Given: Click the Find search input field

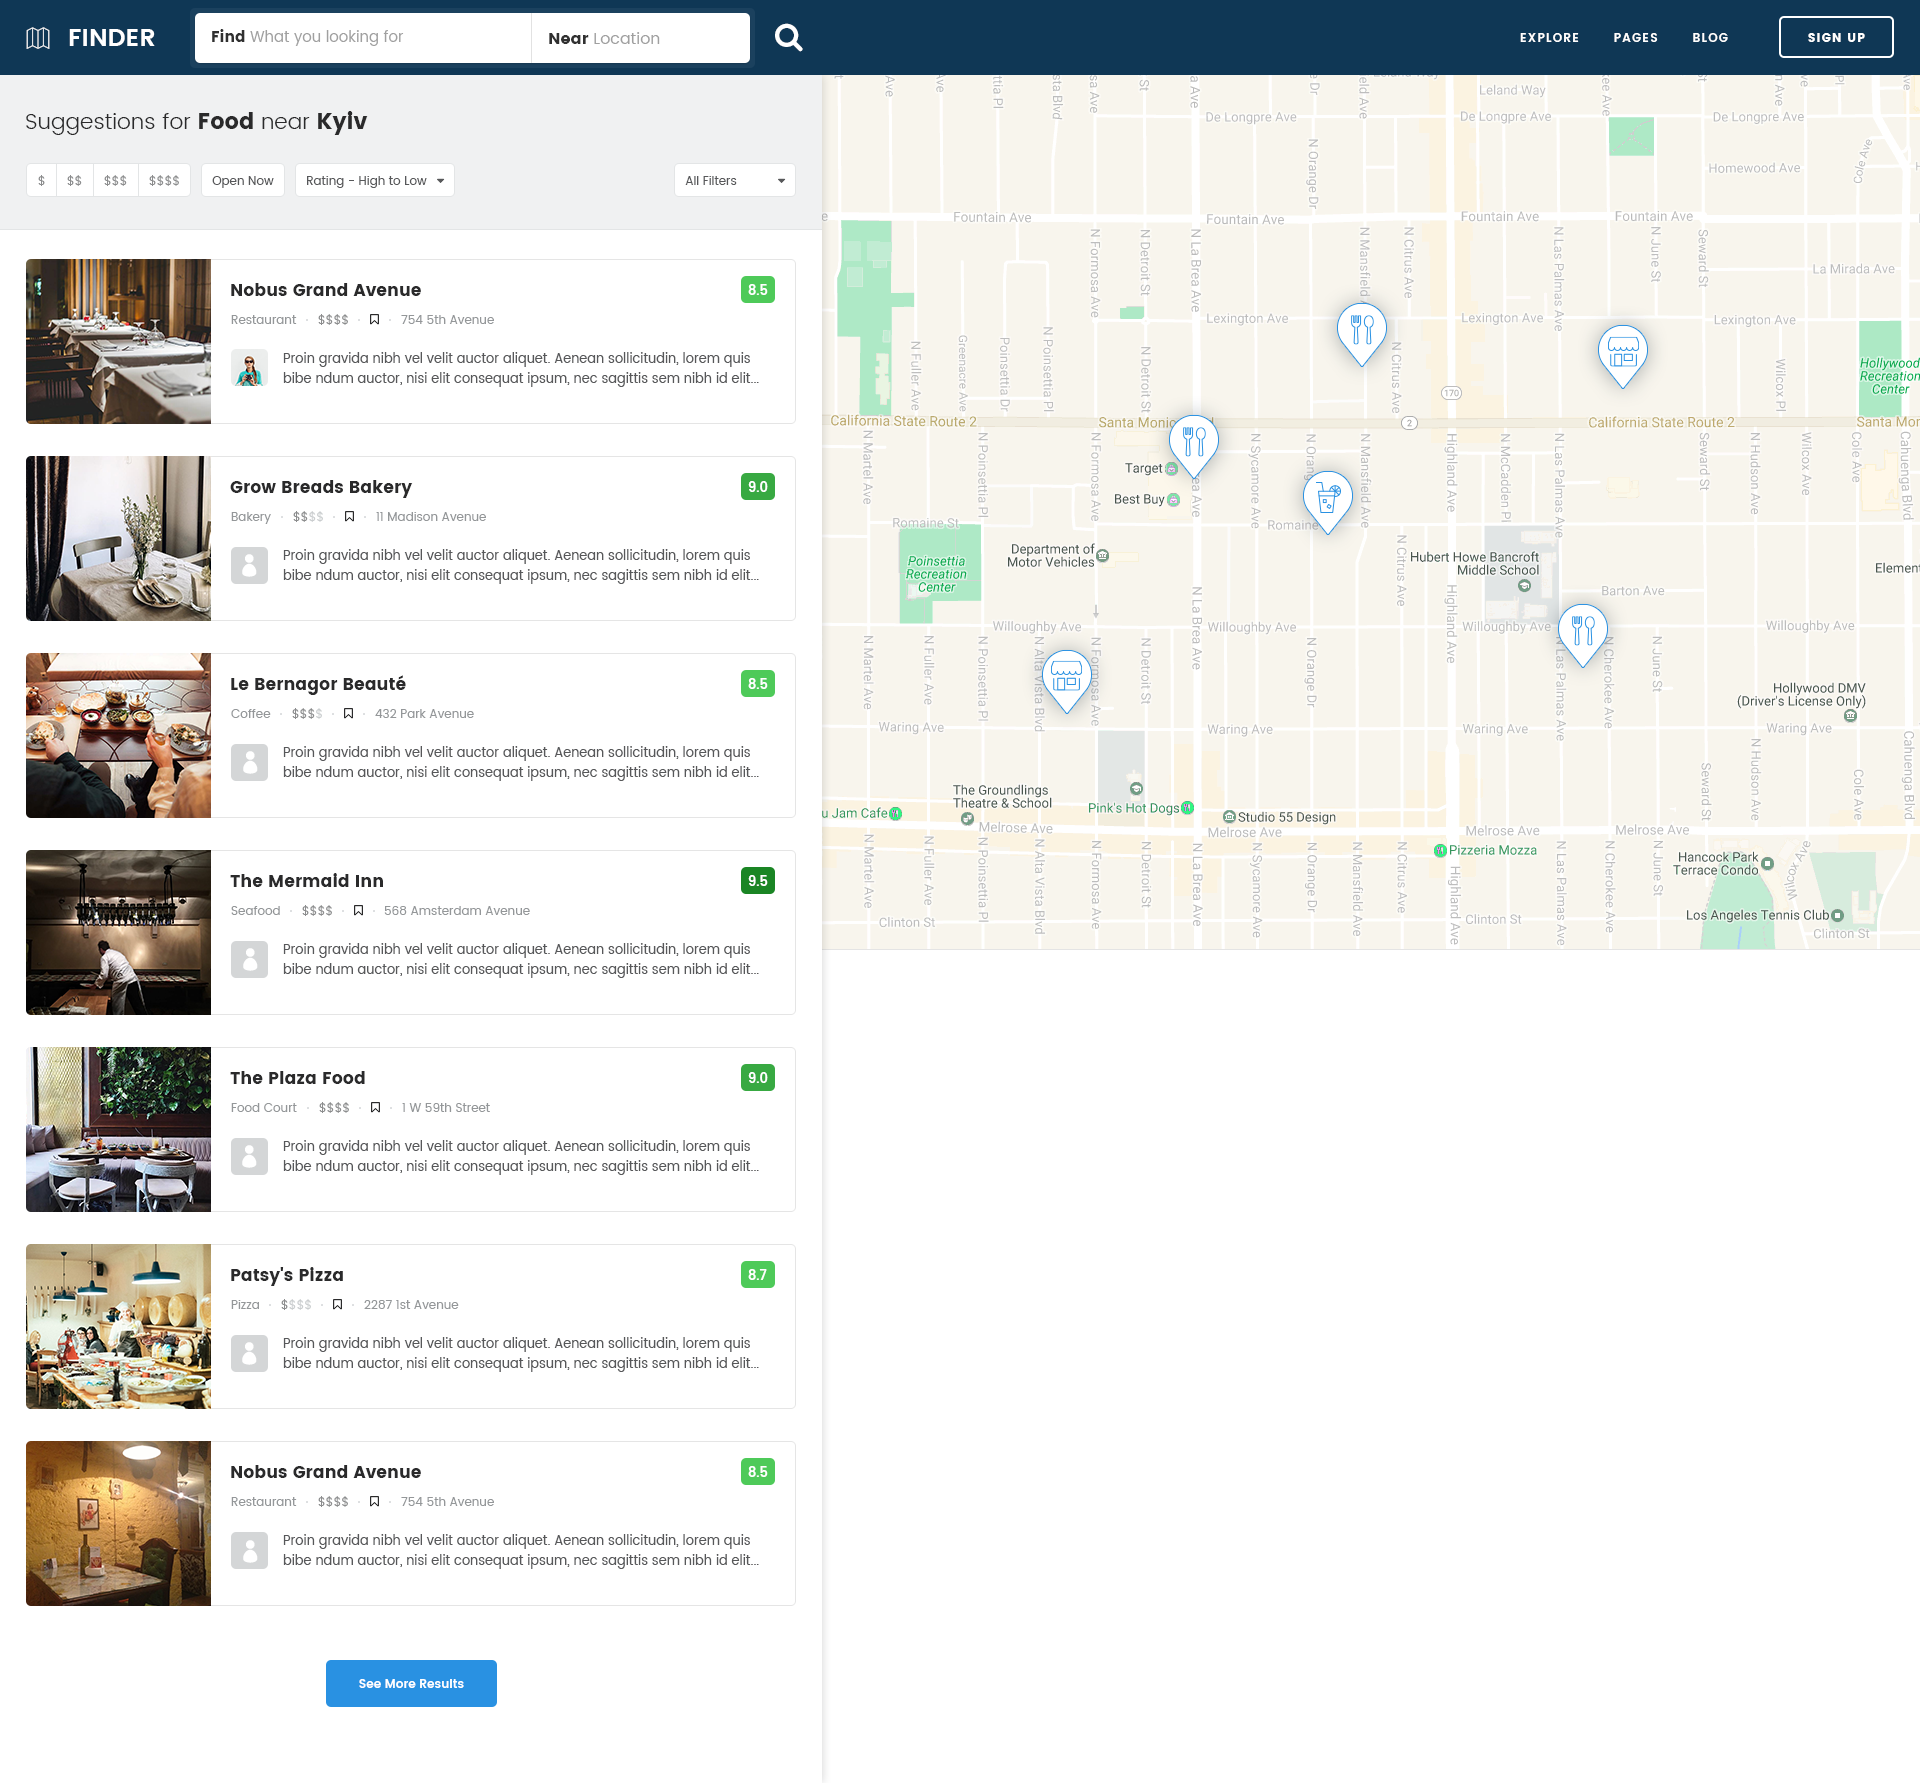Looking at the screenshot, I should pyautogui.click(x=362, y=38).
